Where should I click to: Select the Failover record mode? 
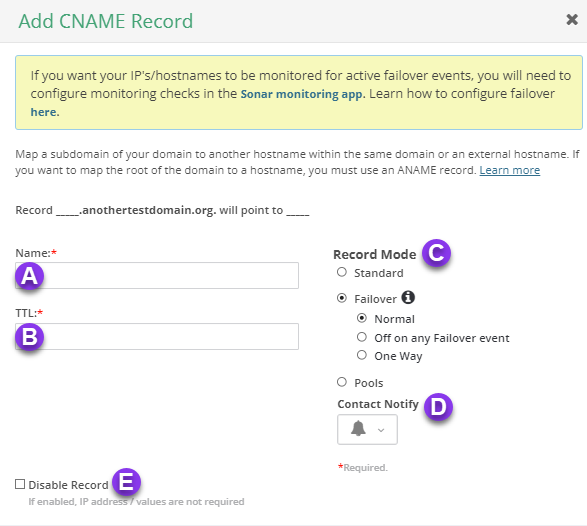[342, 298]
